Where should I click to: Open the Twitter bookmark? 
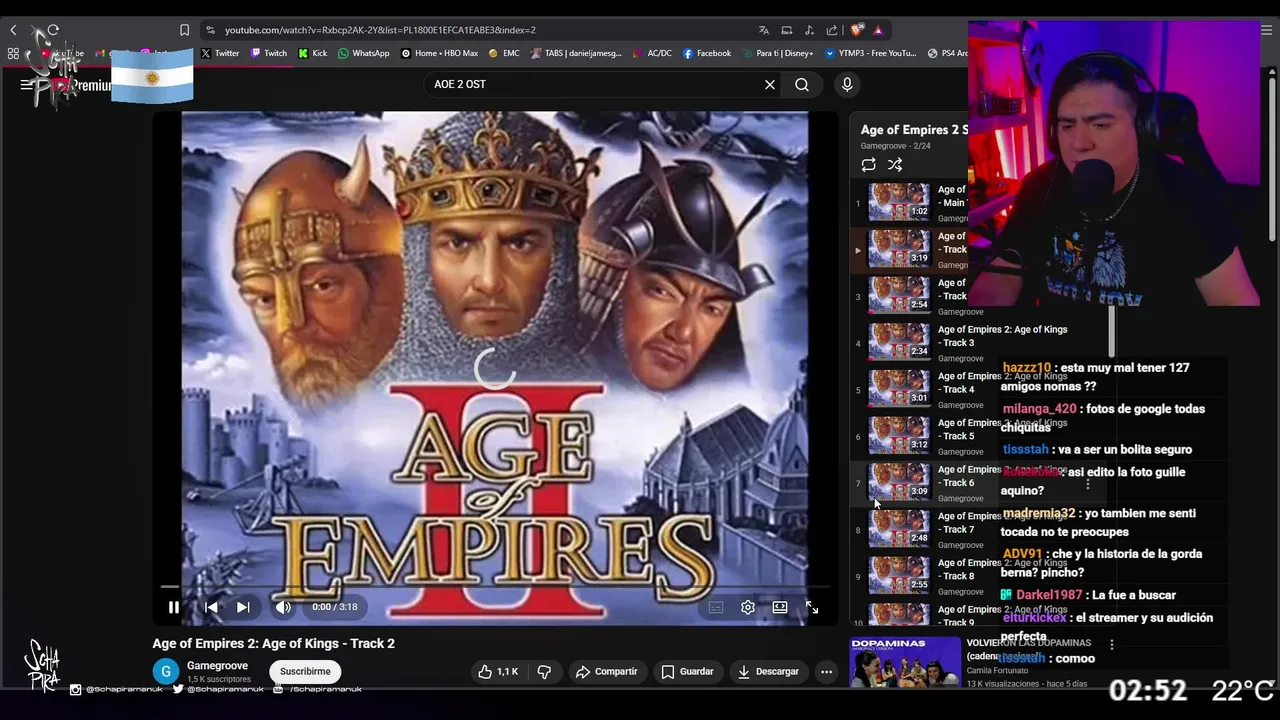220,53
